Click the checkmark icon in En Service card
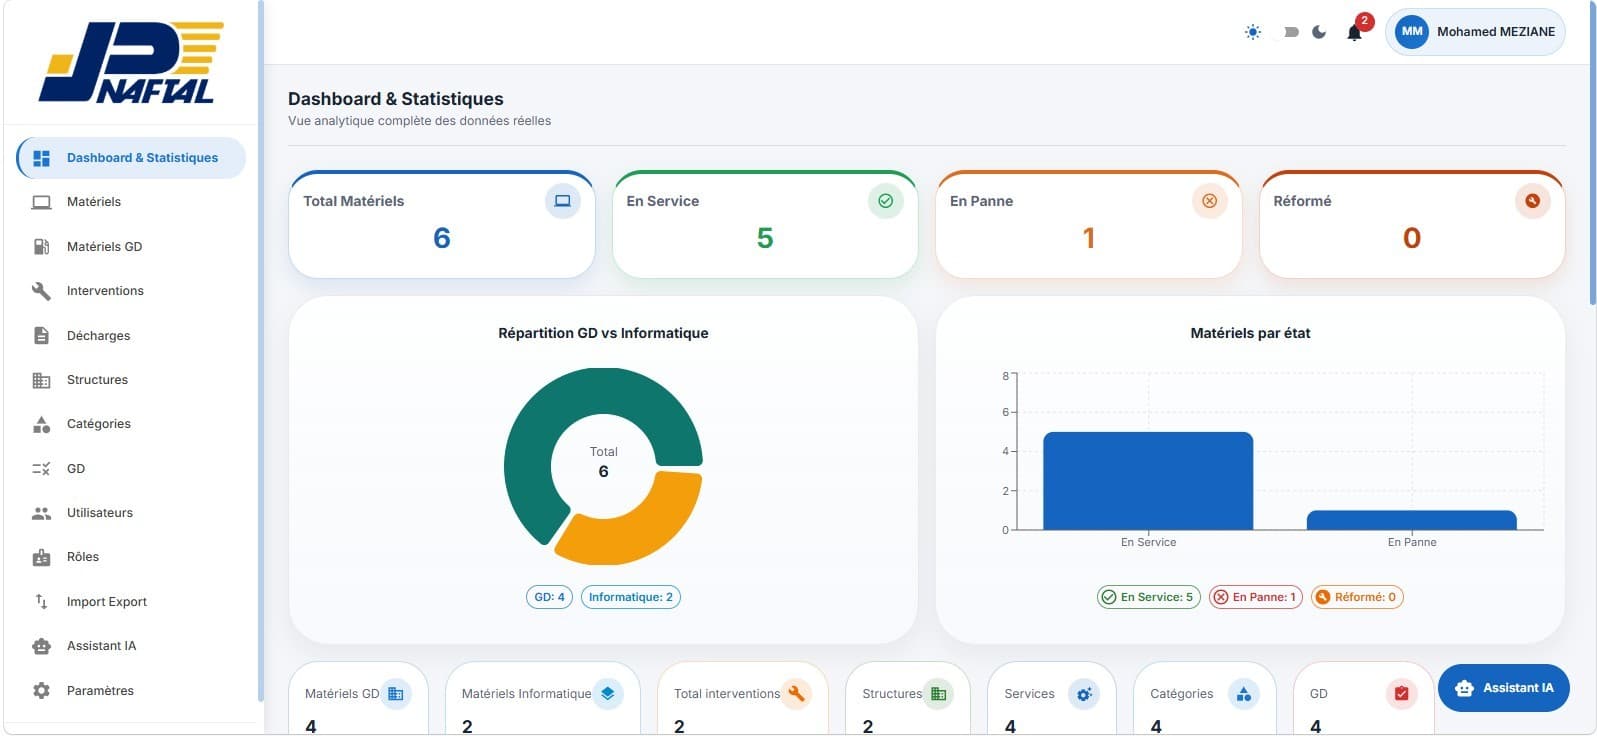 (885, 201)
